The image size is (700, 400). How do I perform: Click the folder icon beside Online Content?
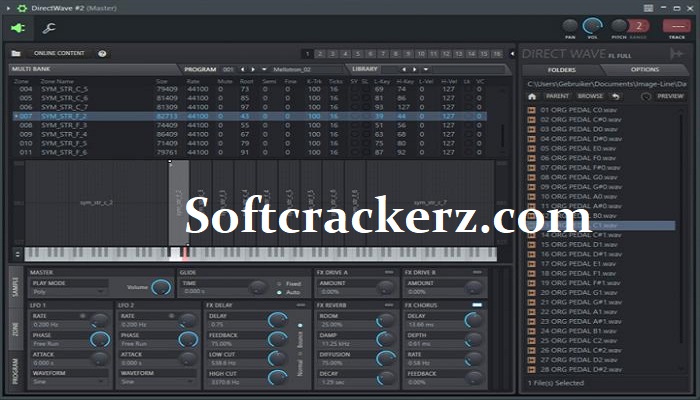(x=16, y=53)
